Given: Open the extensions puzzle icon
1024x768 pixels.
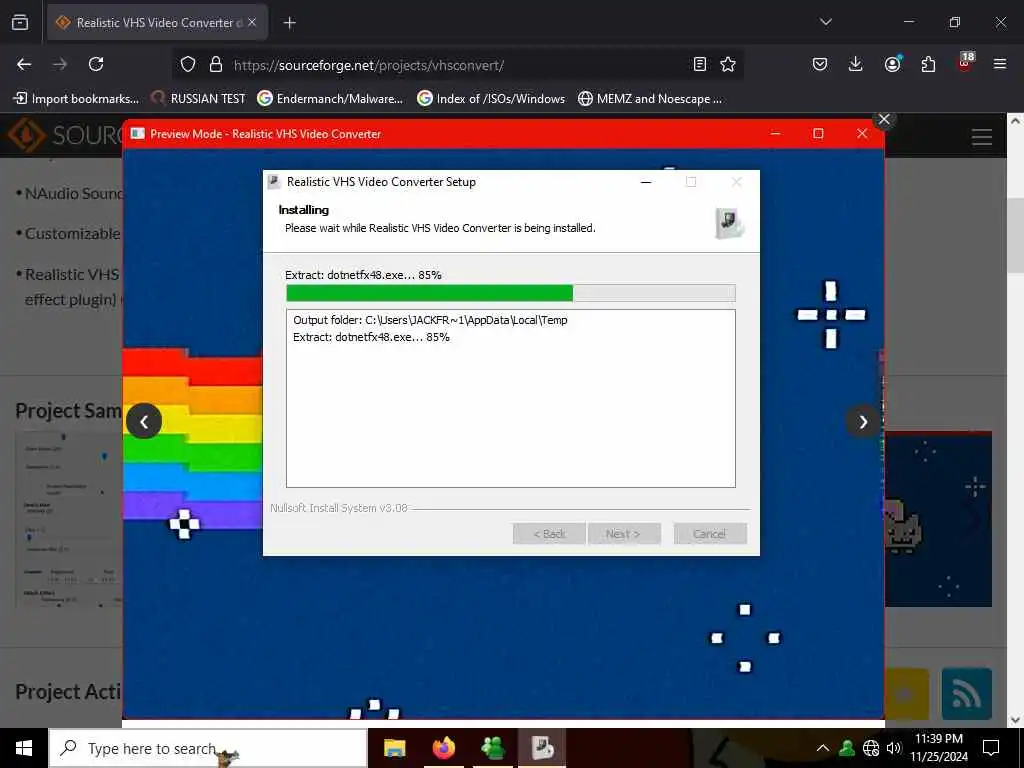Looking at the screenshot, I should (928, 64).
